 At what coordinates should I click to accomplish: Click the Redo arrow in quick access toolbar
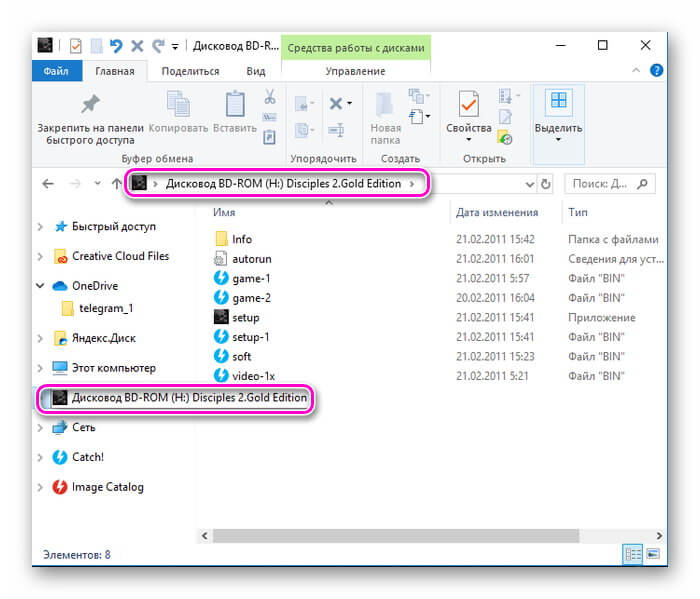tap(158, 46)
